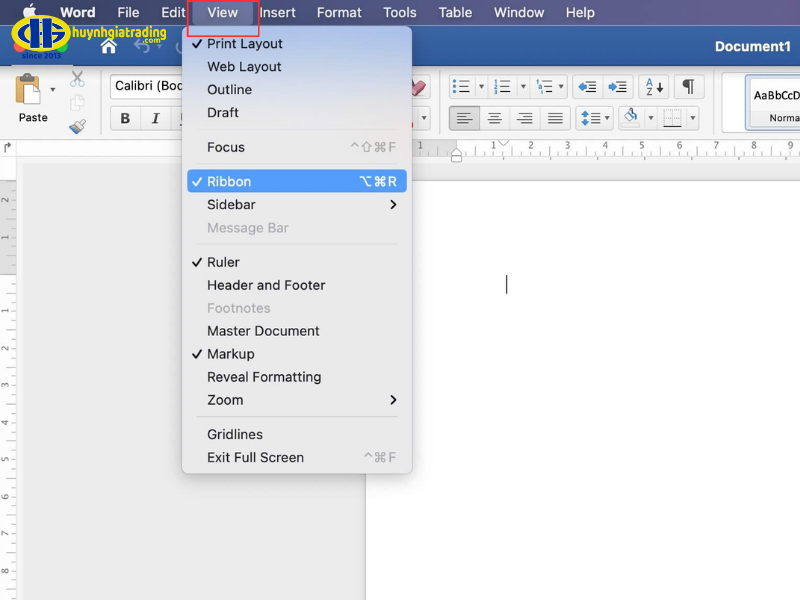This screenshot has height=600, width=800.
Task: Toggle Markup in the View menu
Action: point(230,354)
